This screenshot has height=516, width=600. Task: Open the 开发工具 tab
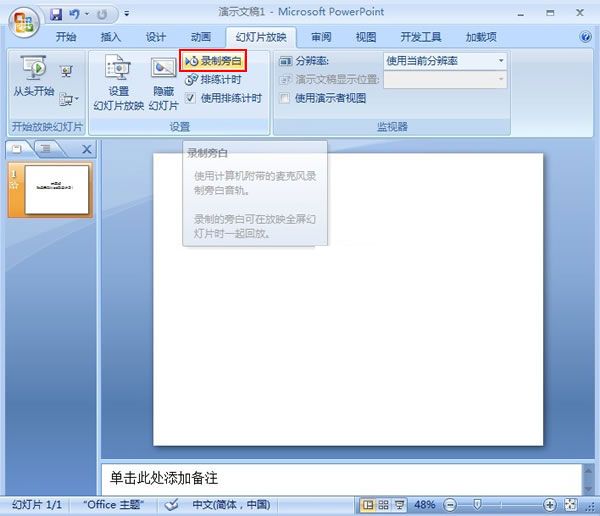pos(421,37)
